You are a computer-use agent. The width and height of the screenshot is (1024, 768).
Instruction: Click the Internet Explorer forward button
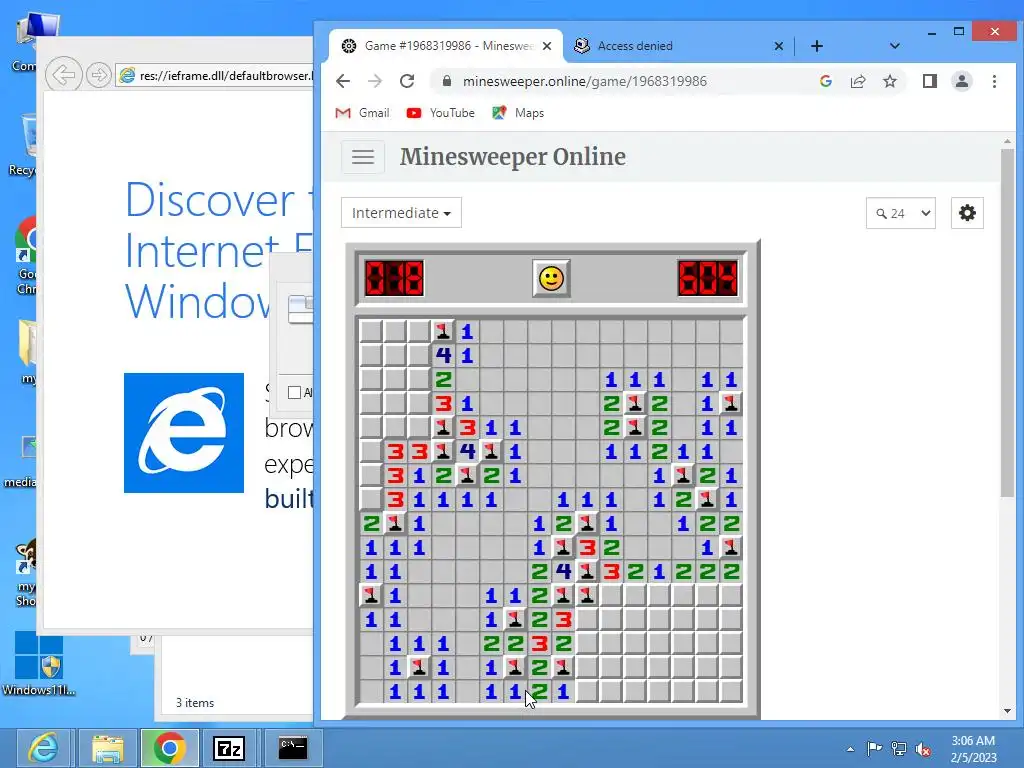click(x=98, y=75)
